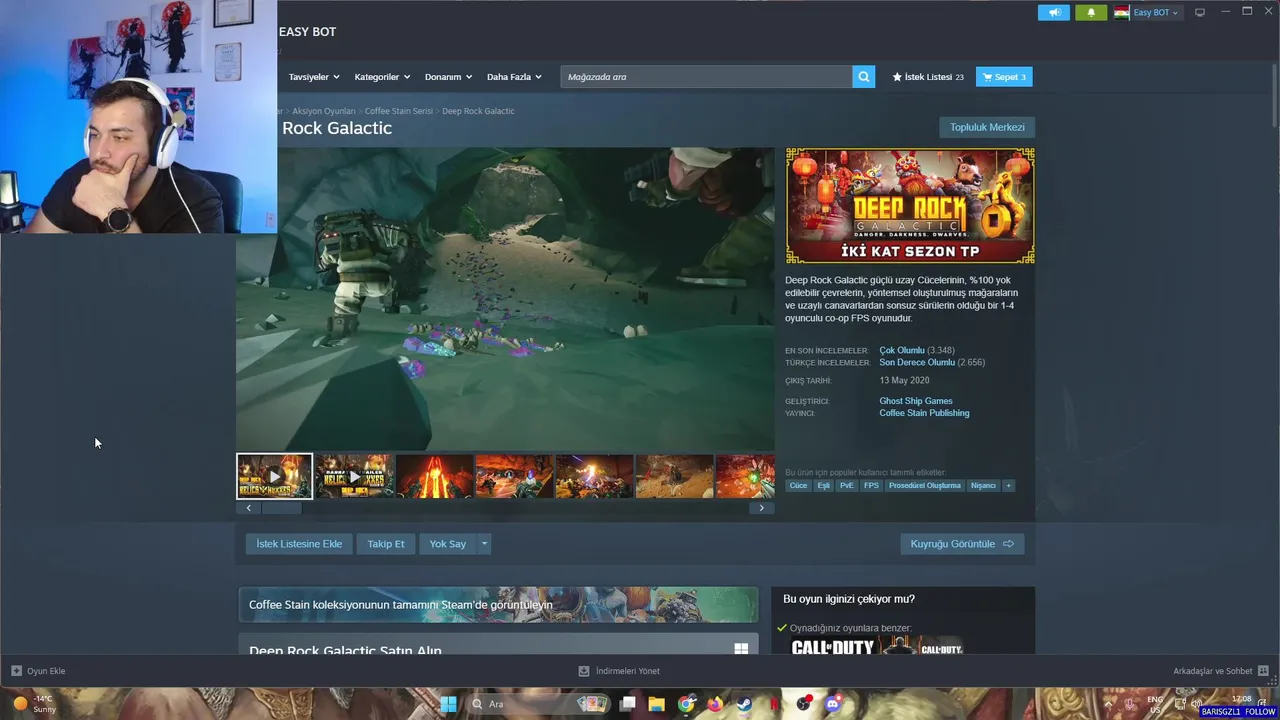Select the sixth screenshot thumbnail
The width and height of the screenshot is (1280, 720).
pyautogui.click(x=674, y=476)
